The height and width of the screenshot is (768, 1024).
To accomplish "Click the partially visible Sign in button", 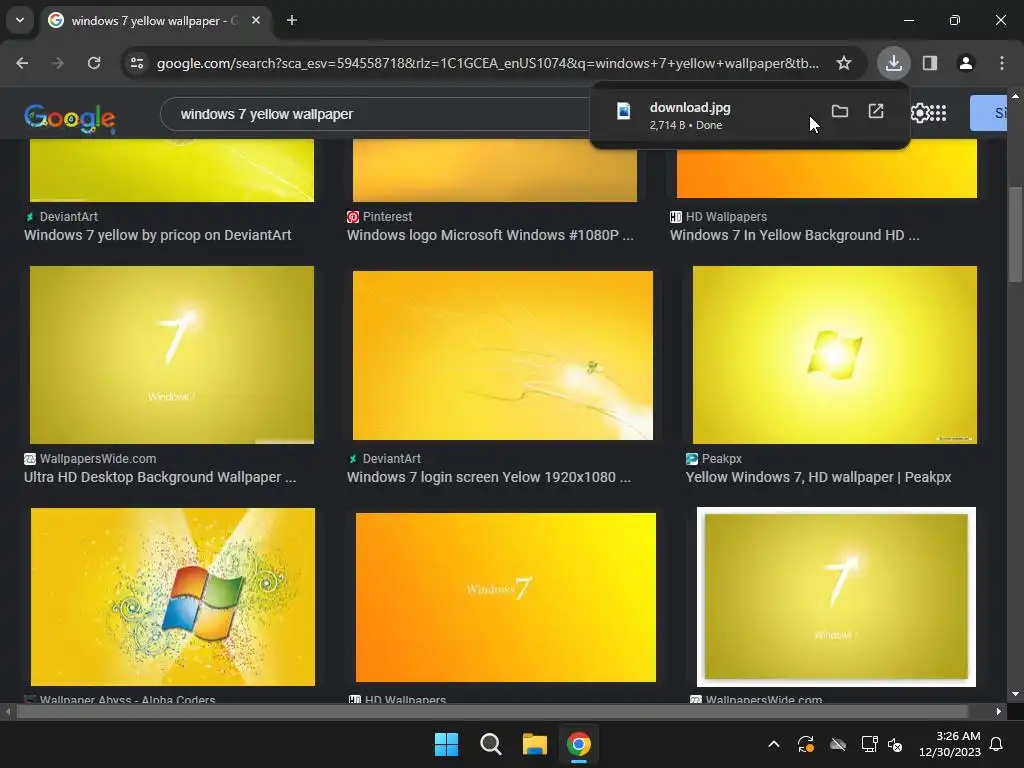I will (988, 113).
